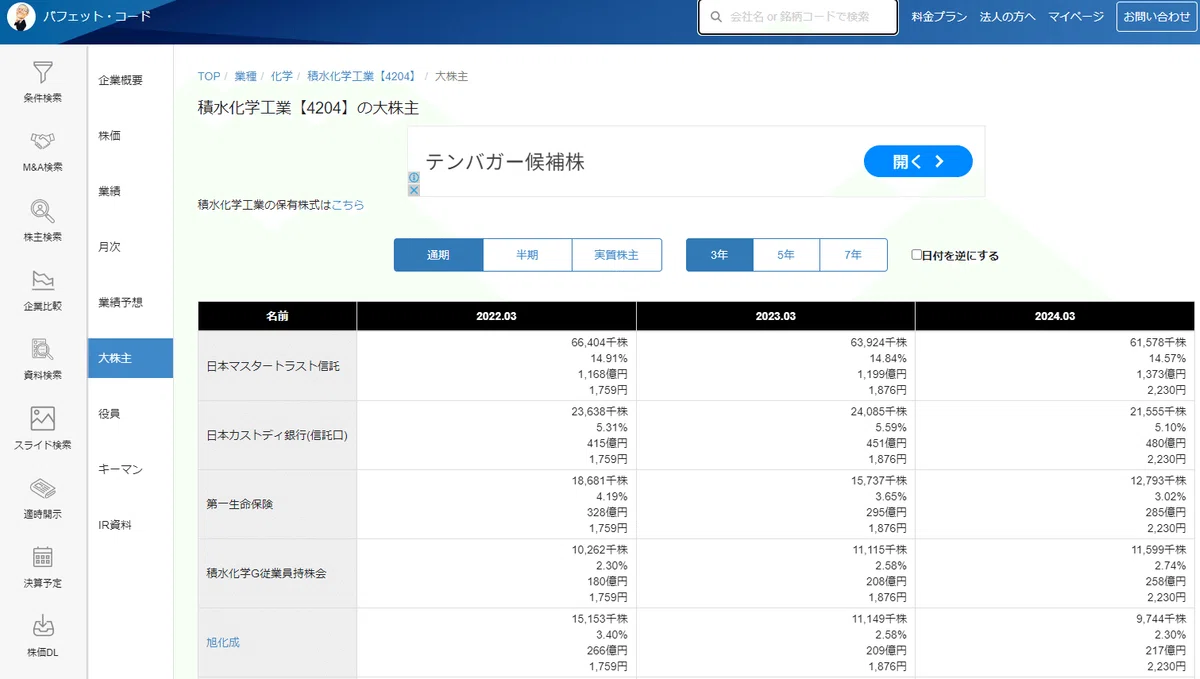
Task: Open the 資料検索 document search icon
Action: pos(43,349)
